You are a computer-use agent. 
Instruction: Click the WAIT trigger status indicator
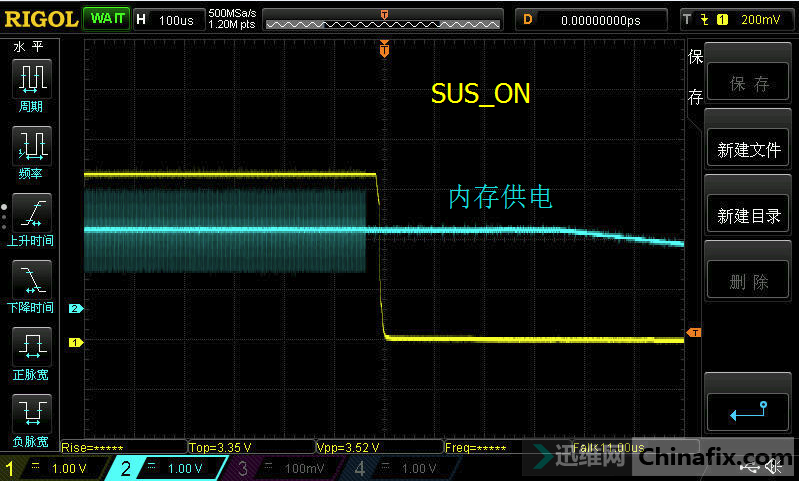(x=107, y=19)
